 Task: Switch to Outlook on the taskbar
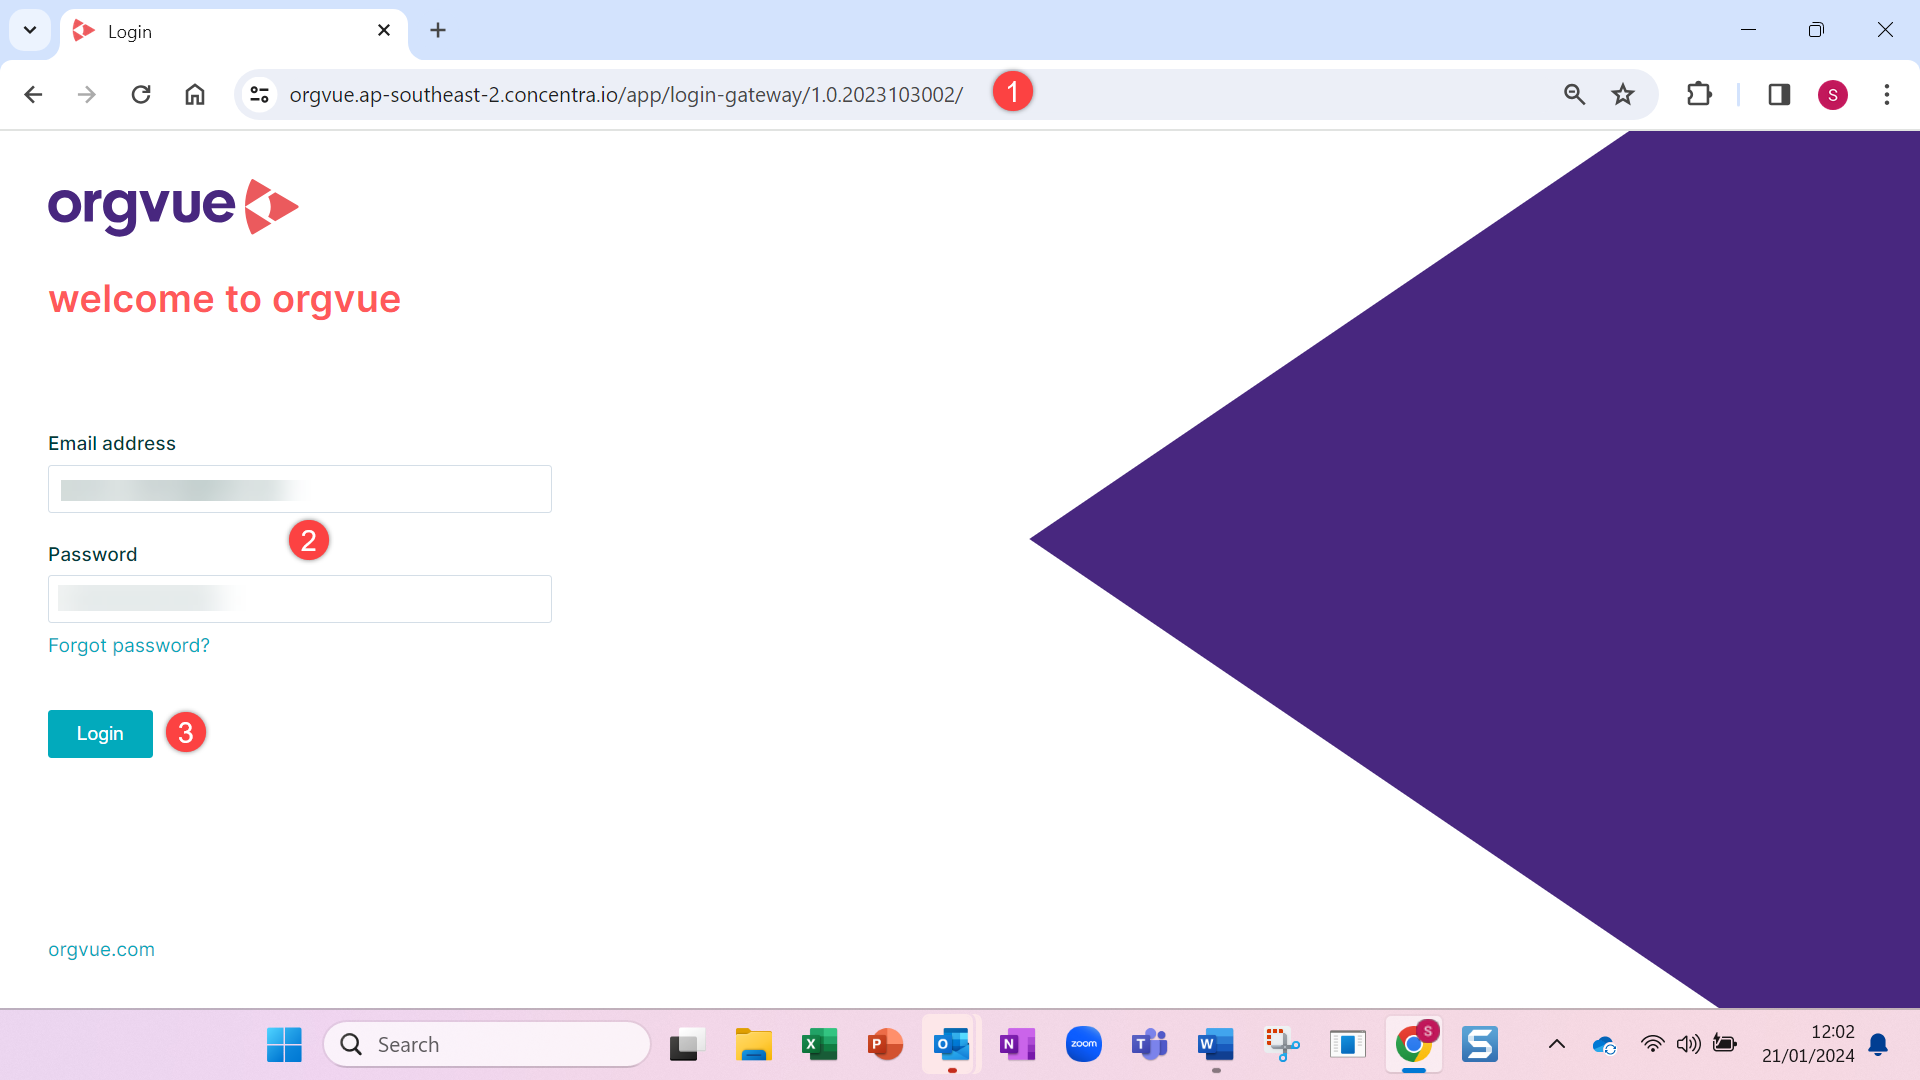[951, 1045]
